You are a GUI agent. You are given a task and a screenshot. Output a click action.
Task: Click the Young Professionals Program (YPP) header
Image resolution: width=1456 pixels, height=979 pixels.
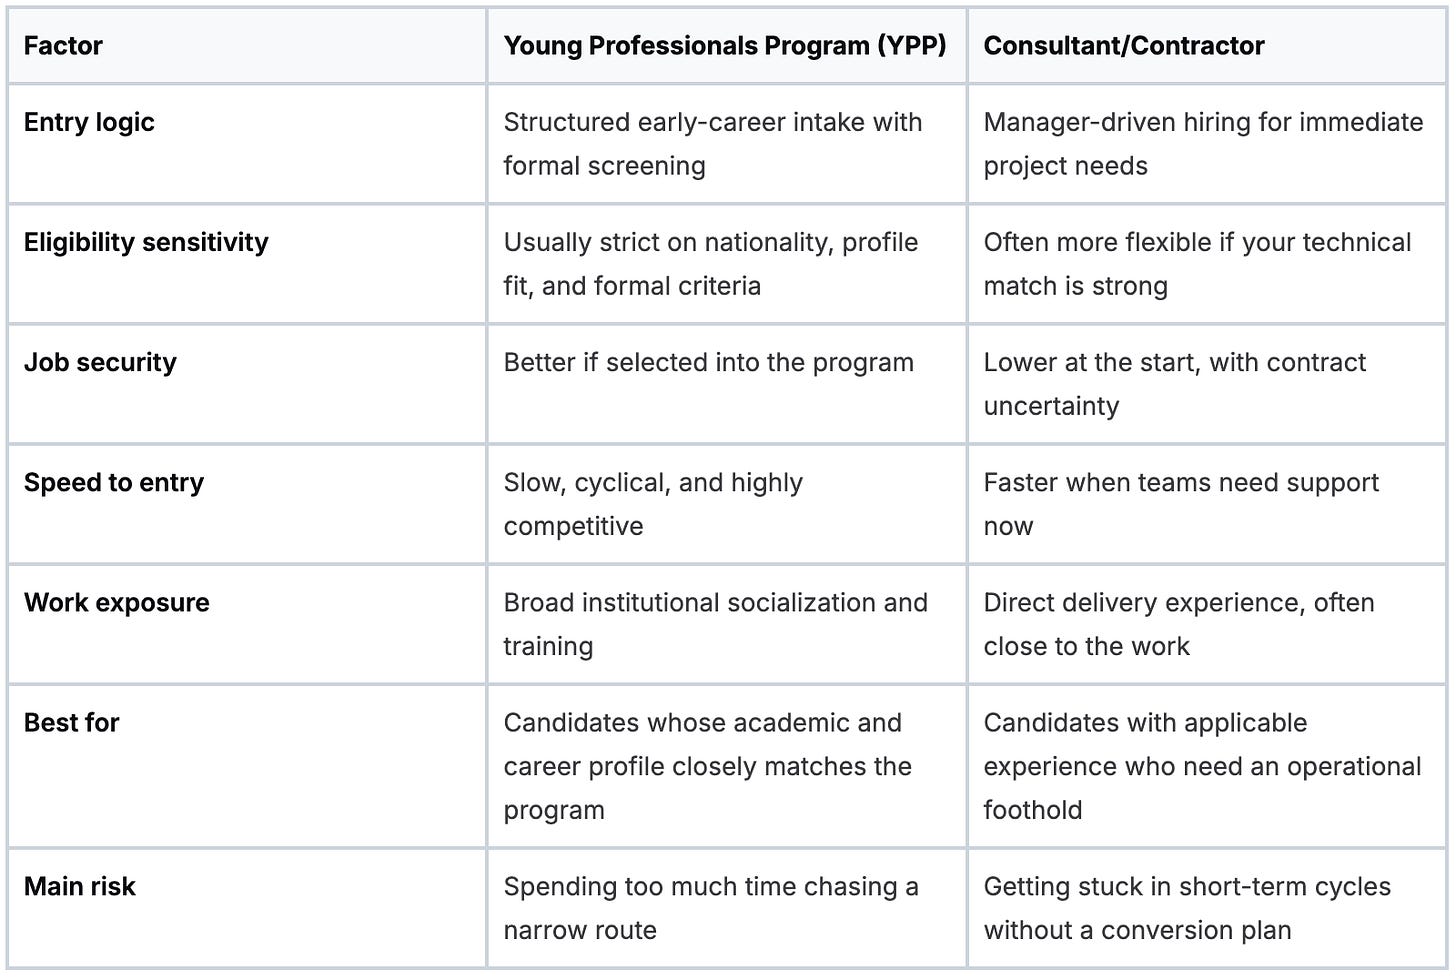pyautogui.click(x=724, y=46)
